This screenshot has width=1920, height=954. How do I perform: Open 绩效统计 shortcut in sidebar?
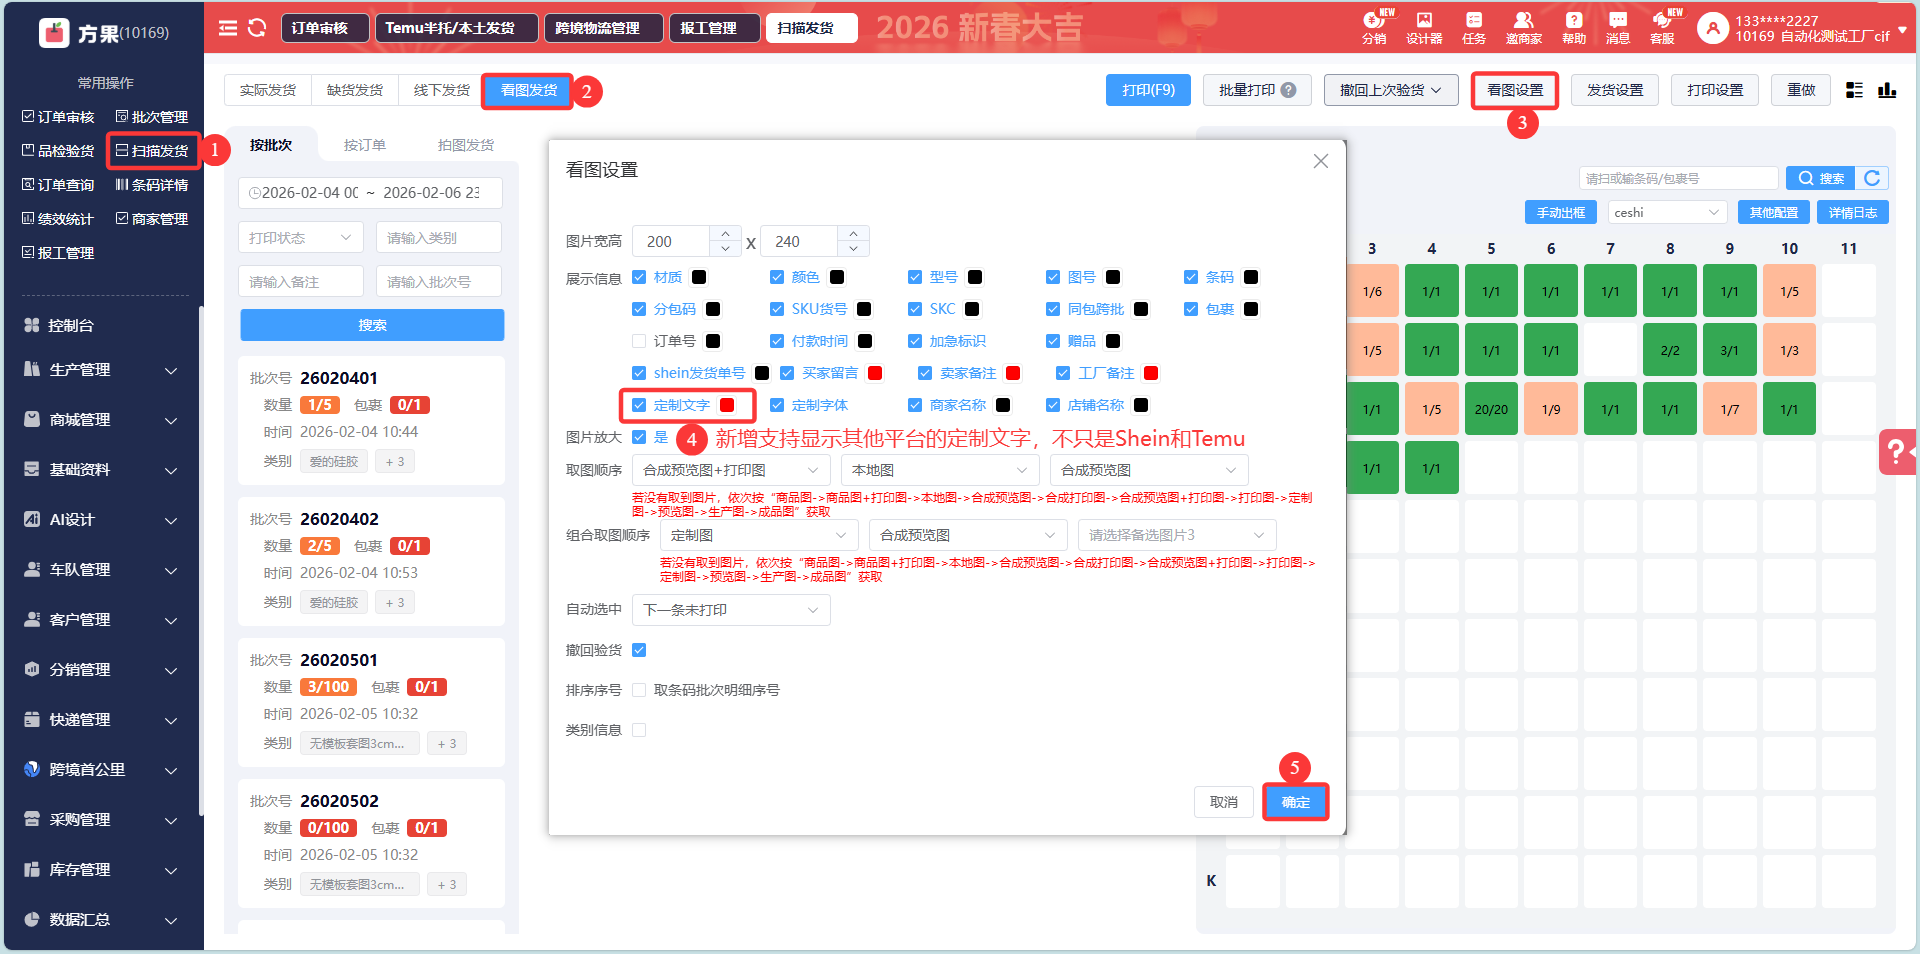tap(58, 219)
